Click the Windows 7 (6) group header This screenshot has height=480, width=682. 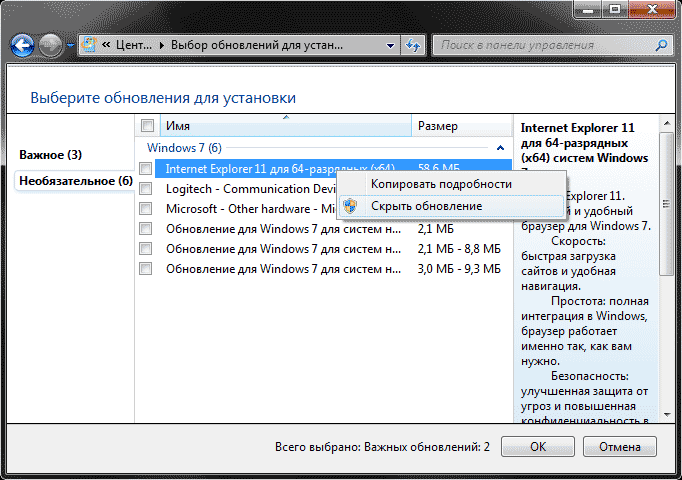(184, 148)
